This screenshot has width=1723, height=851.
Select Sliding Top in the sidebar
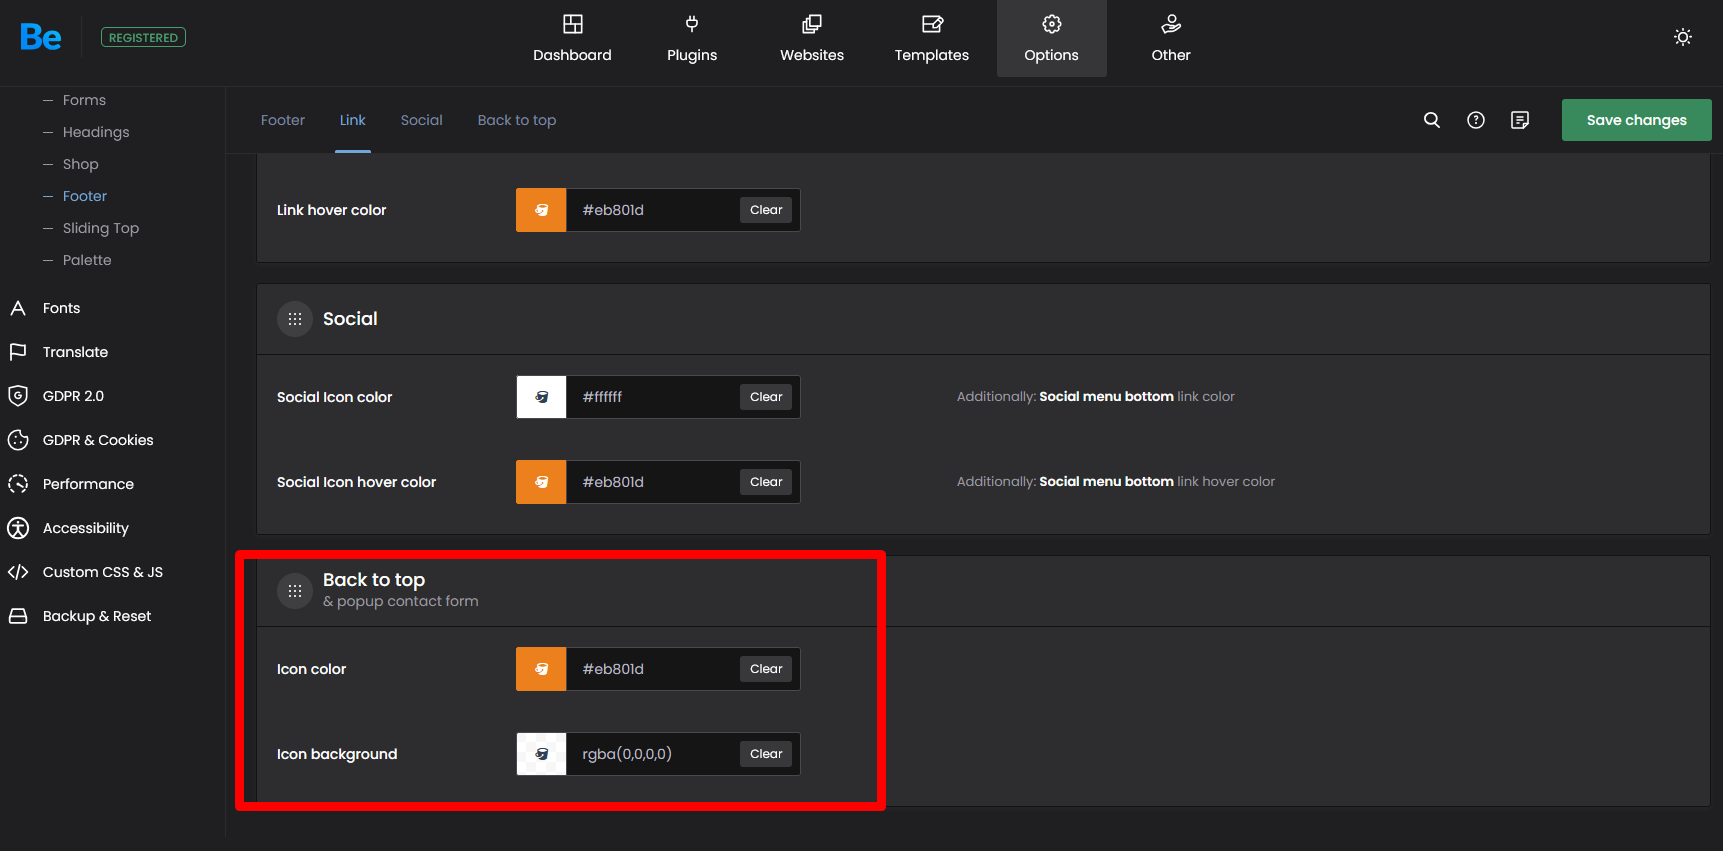coord(100,228)
